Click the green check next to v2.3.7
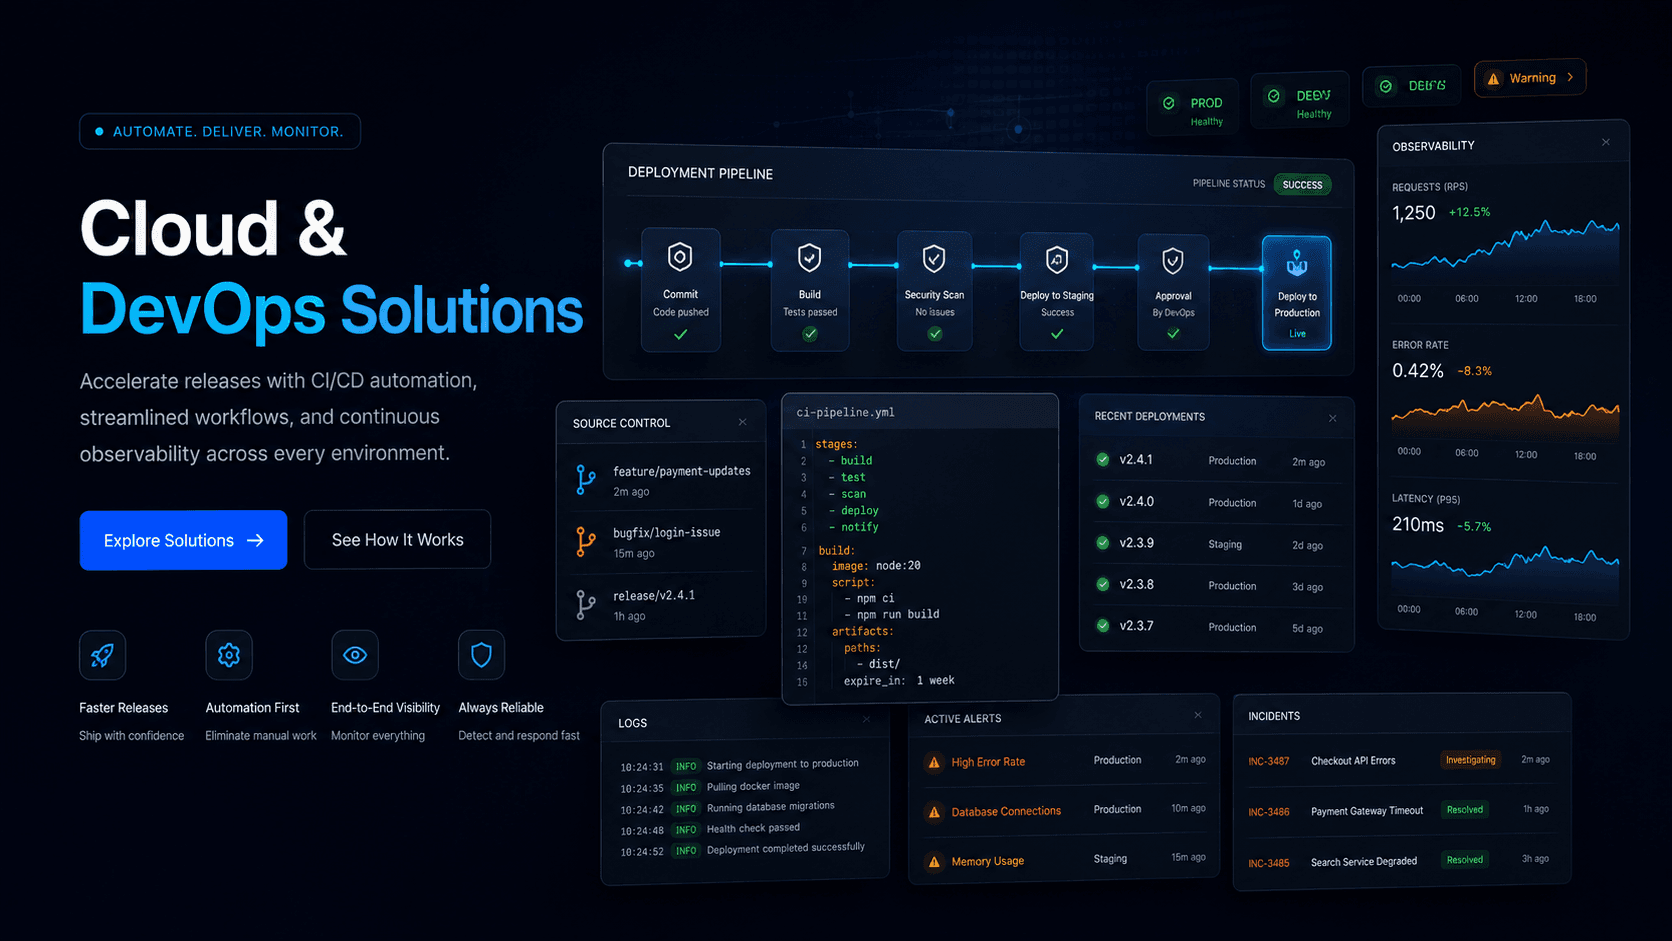Screen dimensions: 1672x941 tap(1103, 626)
